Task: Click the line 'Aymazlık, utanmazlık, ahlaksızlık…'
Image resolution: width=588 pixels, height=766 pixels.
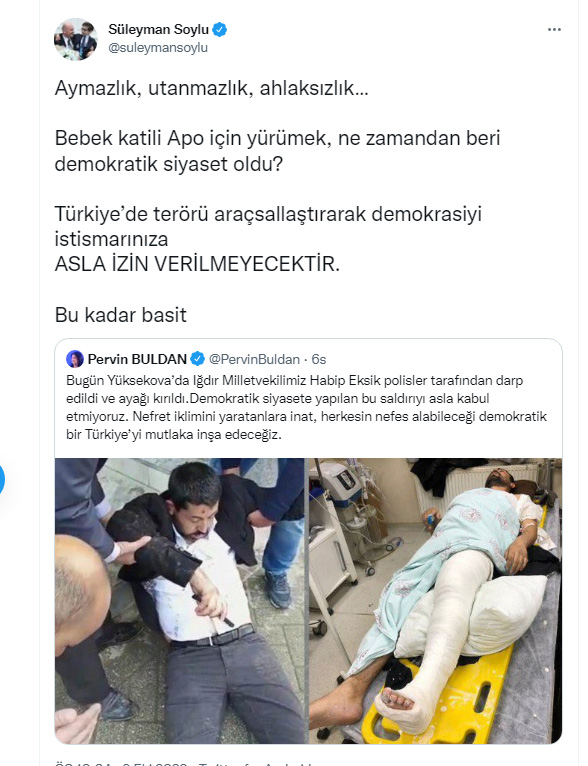Action: pos(211,88)
